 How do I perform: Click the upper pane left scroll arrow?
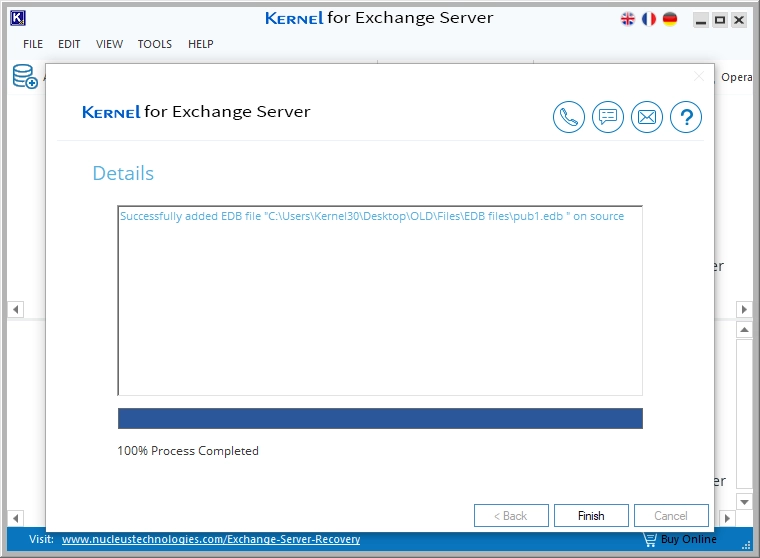click(16, 309)
